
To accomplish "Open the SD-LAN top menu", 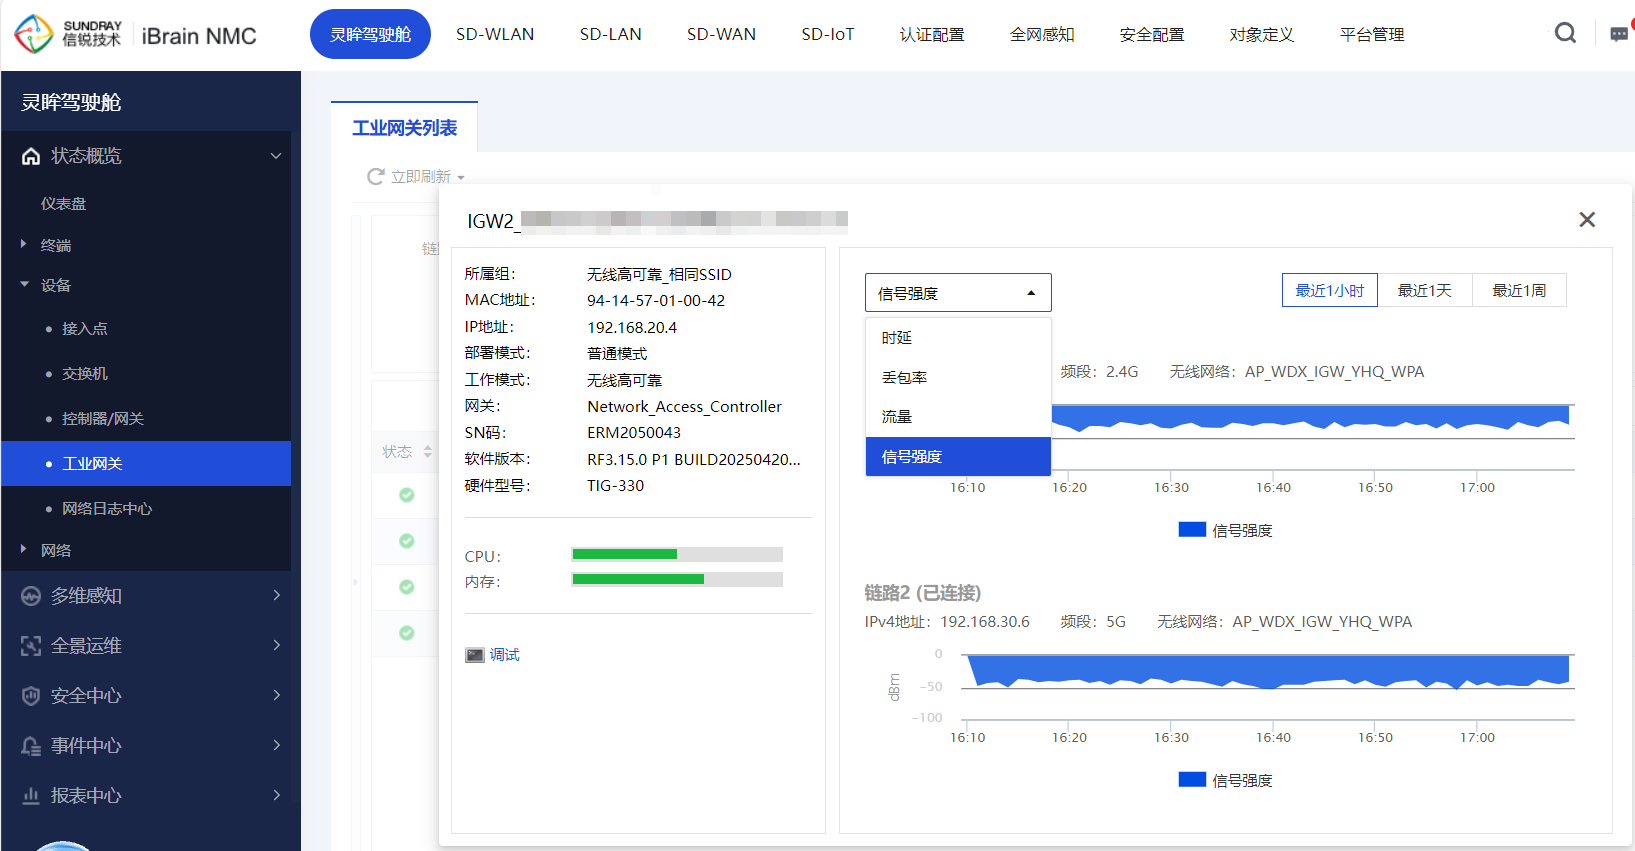I will coord(610,34).
